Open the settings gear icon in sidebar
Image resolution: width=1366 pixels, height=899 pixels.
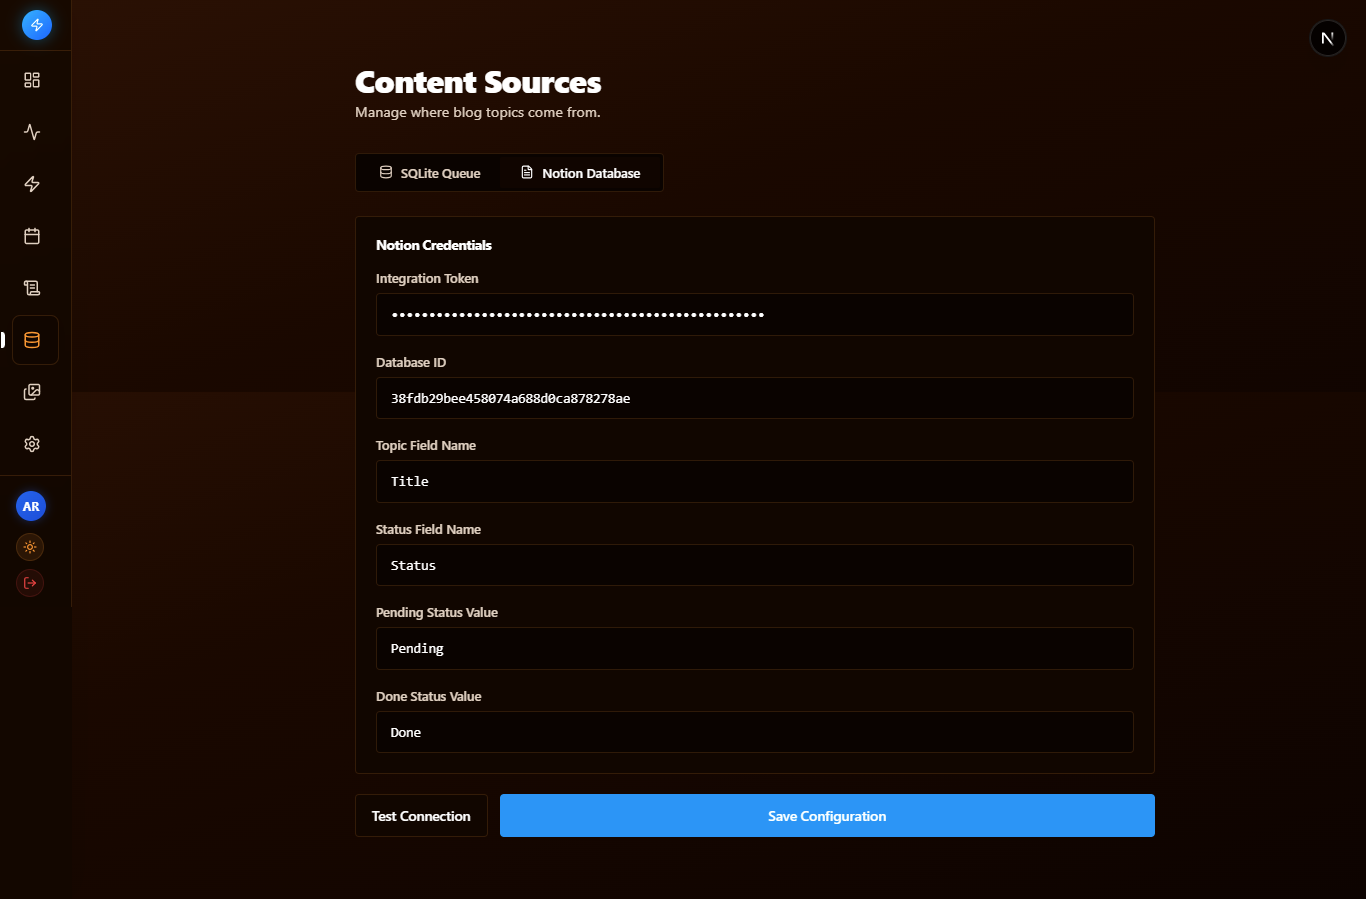32,444
